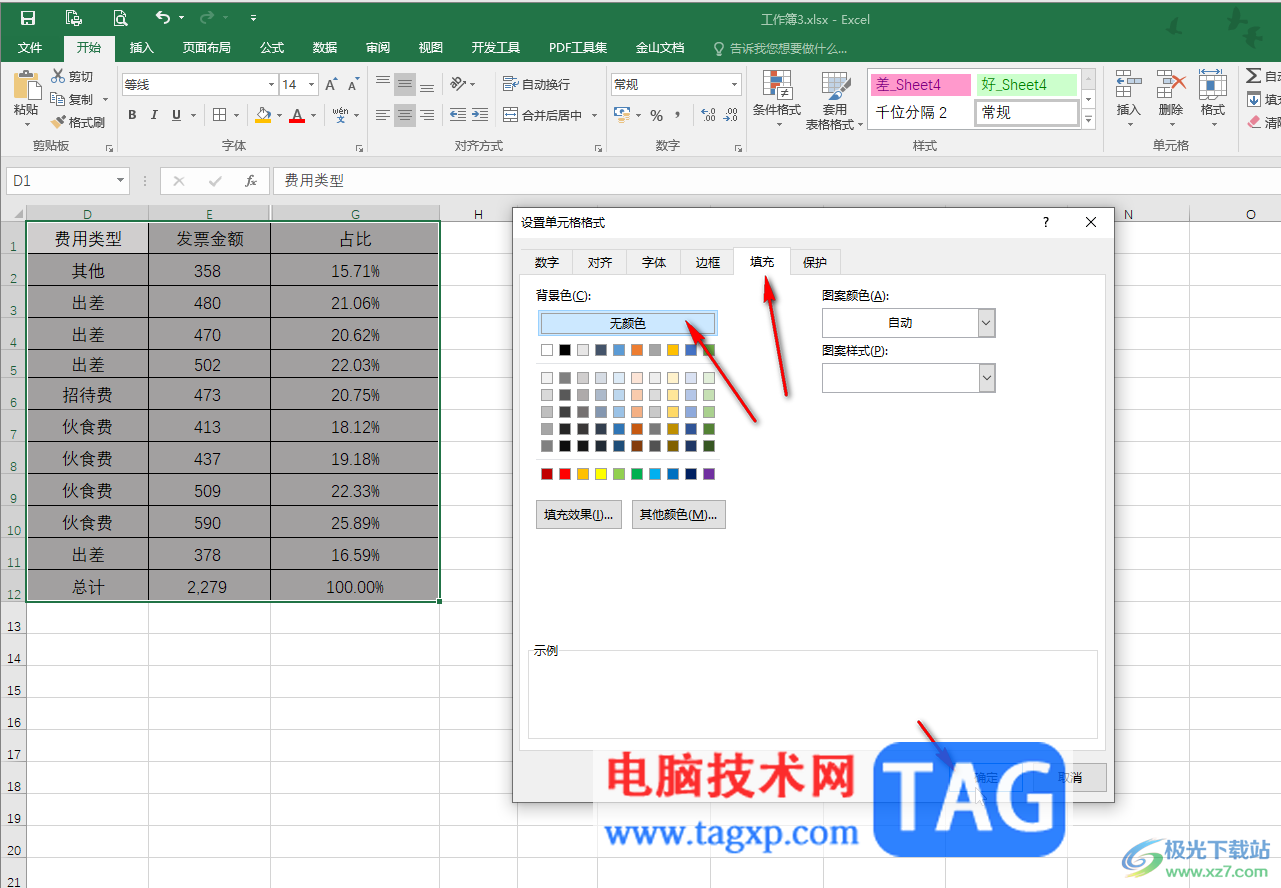Apply the 好_Sheet4 cell style
The height and width of the screenshot is (888, 1281).
click(x=1027, y=85)
